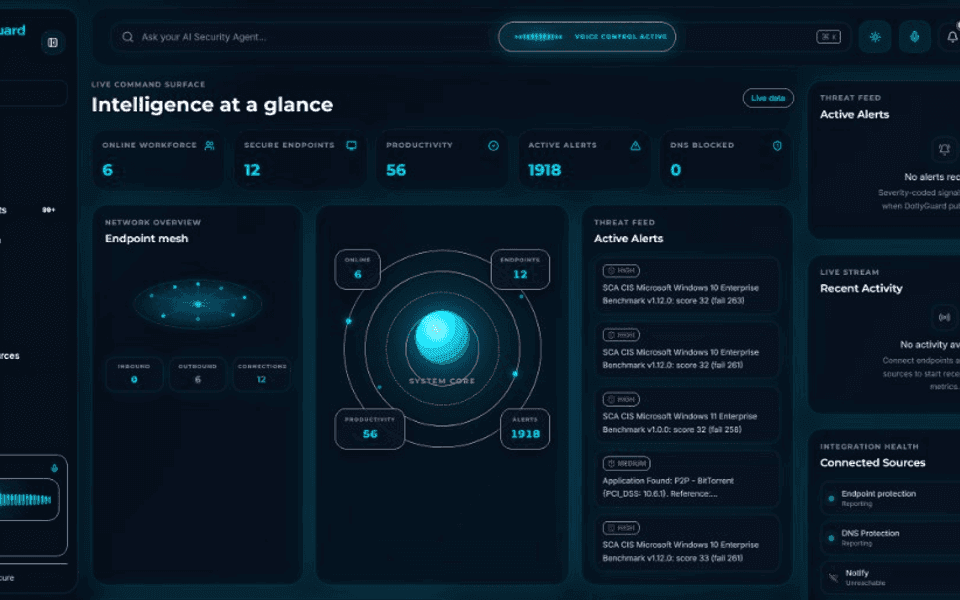Click the microphone icon in top bar
This screenshot has height=600, width=960.
pyautogui.click(x=915, y=37)
